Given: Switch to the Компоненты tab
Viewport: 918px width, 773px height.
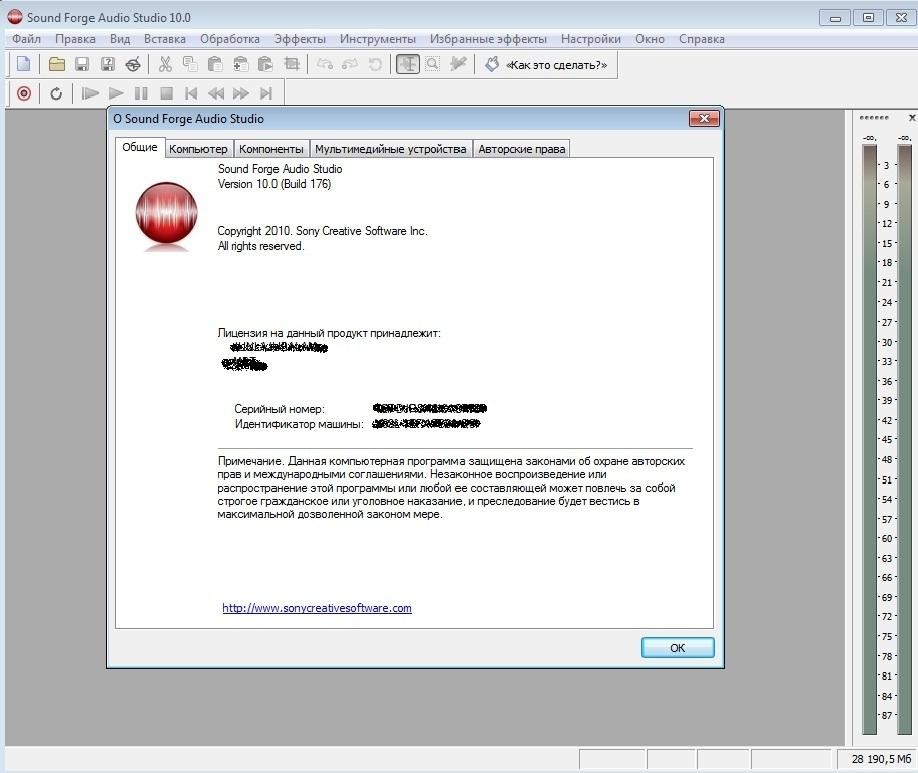Looking at the screenshot, I should [x=271, y=149].
